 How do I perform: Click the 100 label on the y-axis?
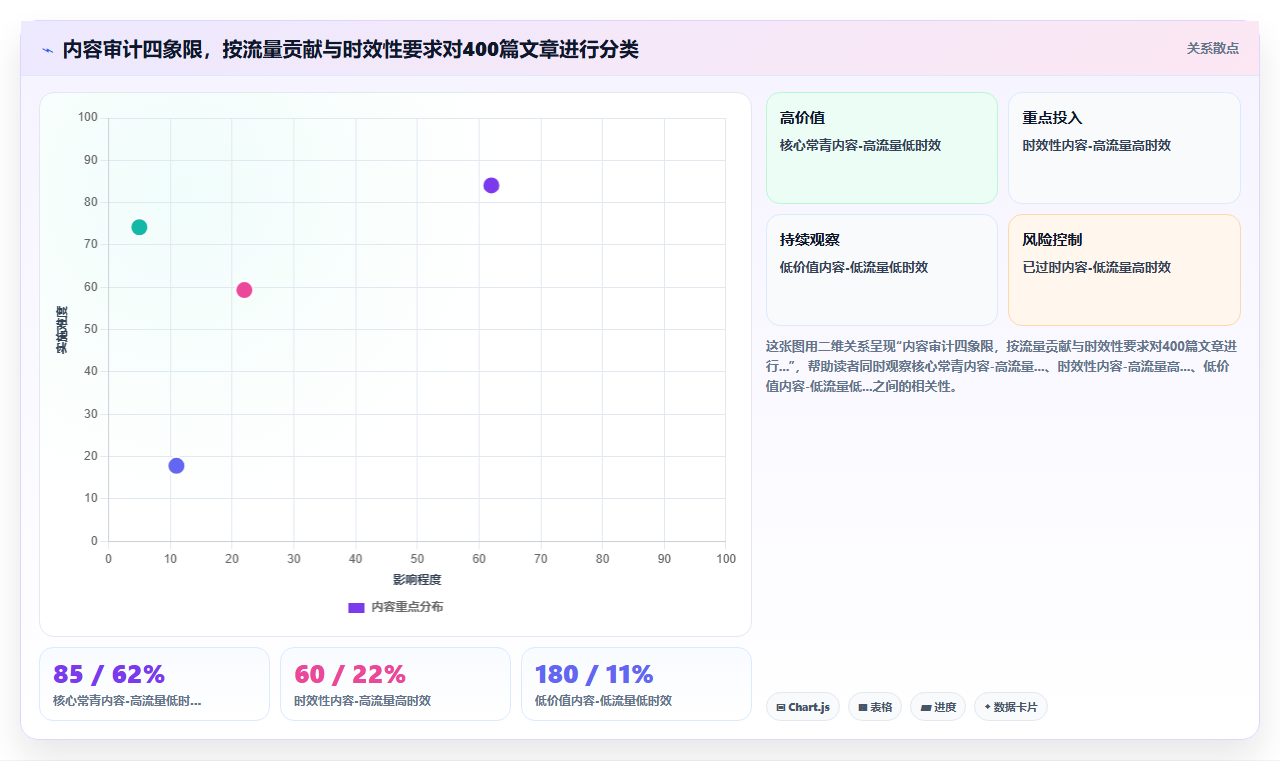pos(88,117)
